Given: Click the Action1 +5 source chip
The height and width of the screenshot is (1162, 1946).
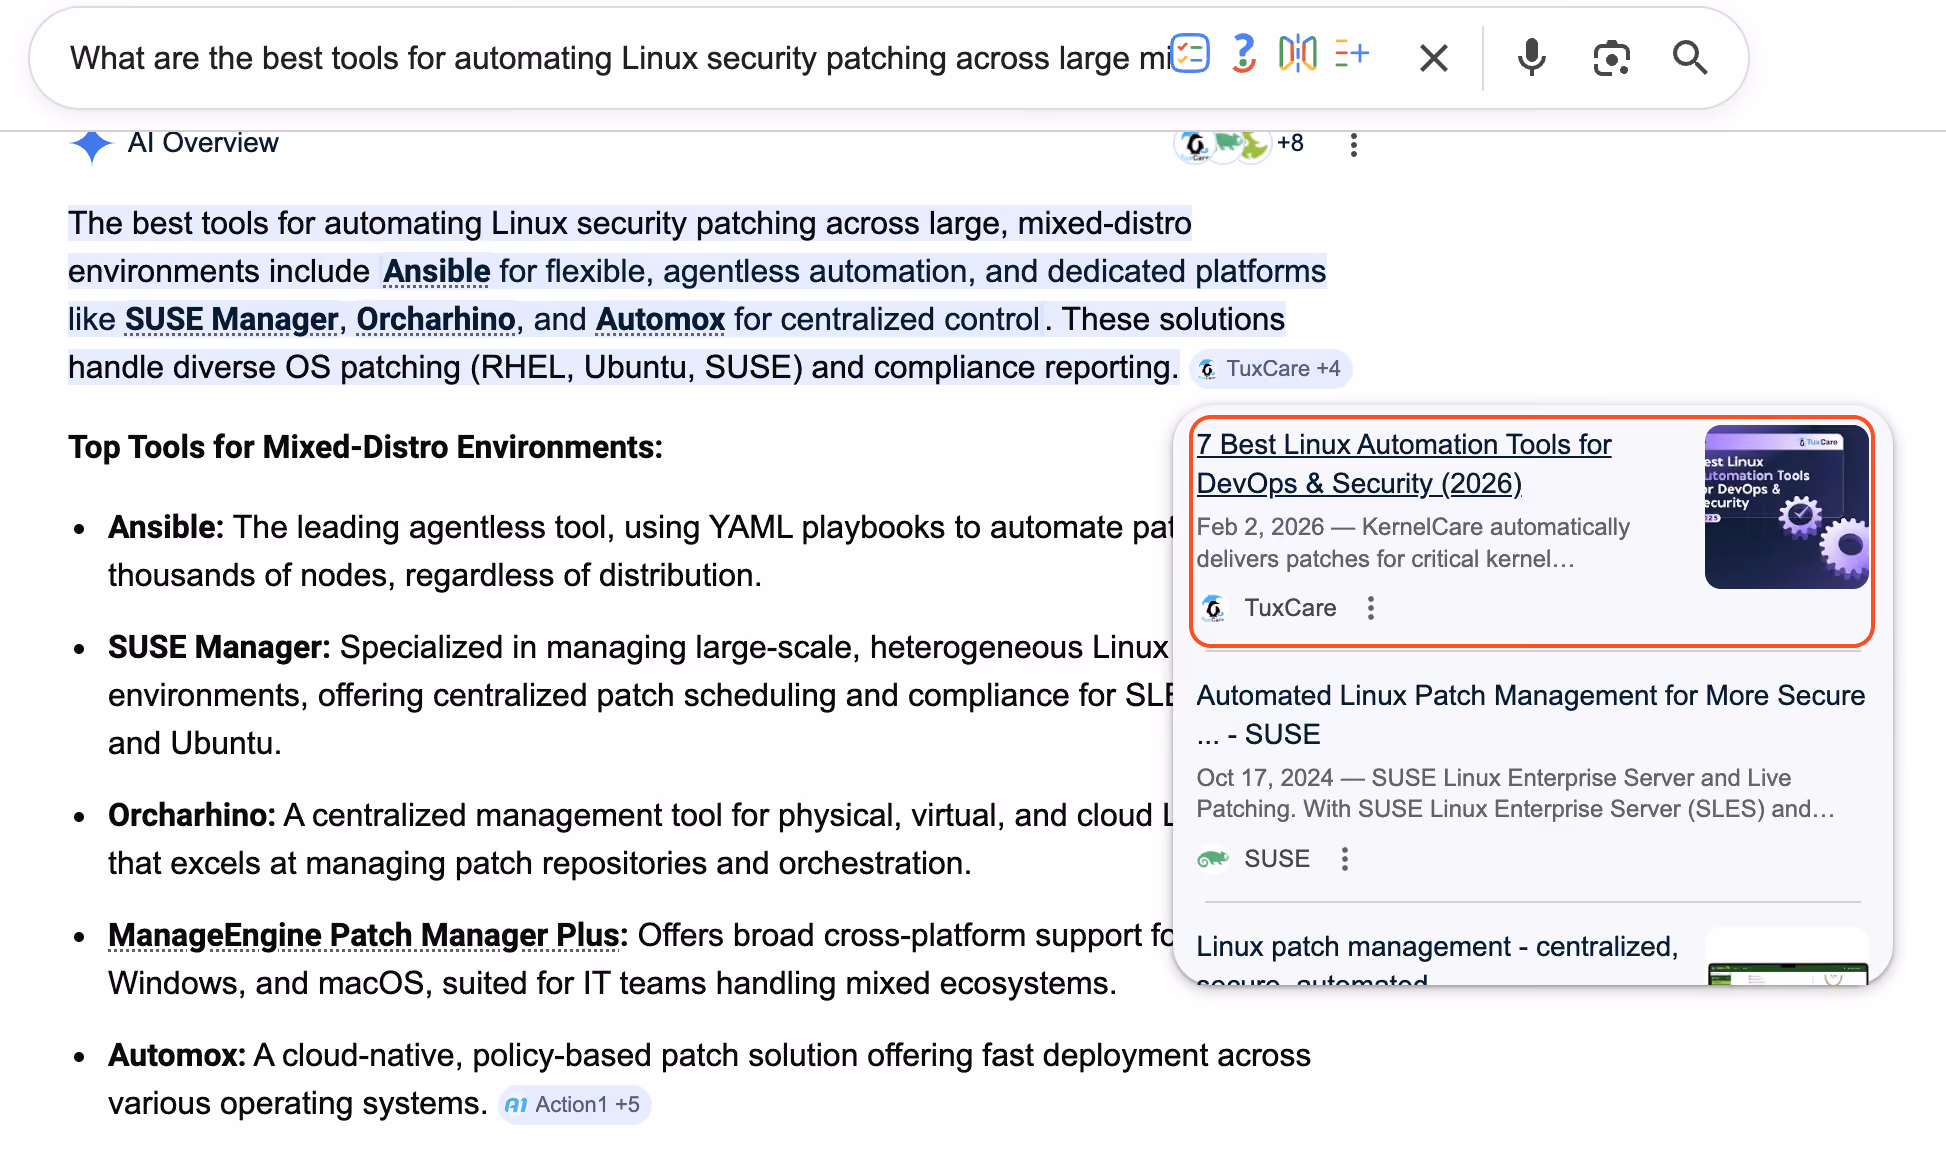Looking at the screenshot, I should 574,1105.
